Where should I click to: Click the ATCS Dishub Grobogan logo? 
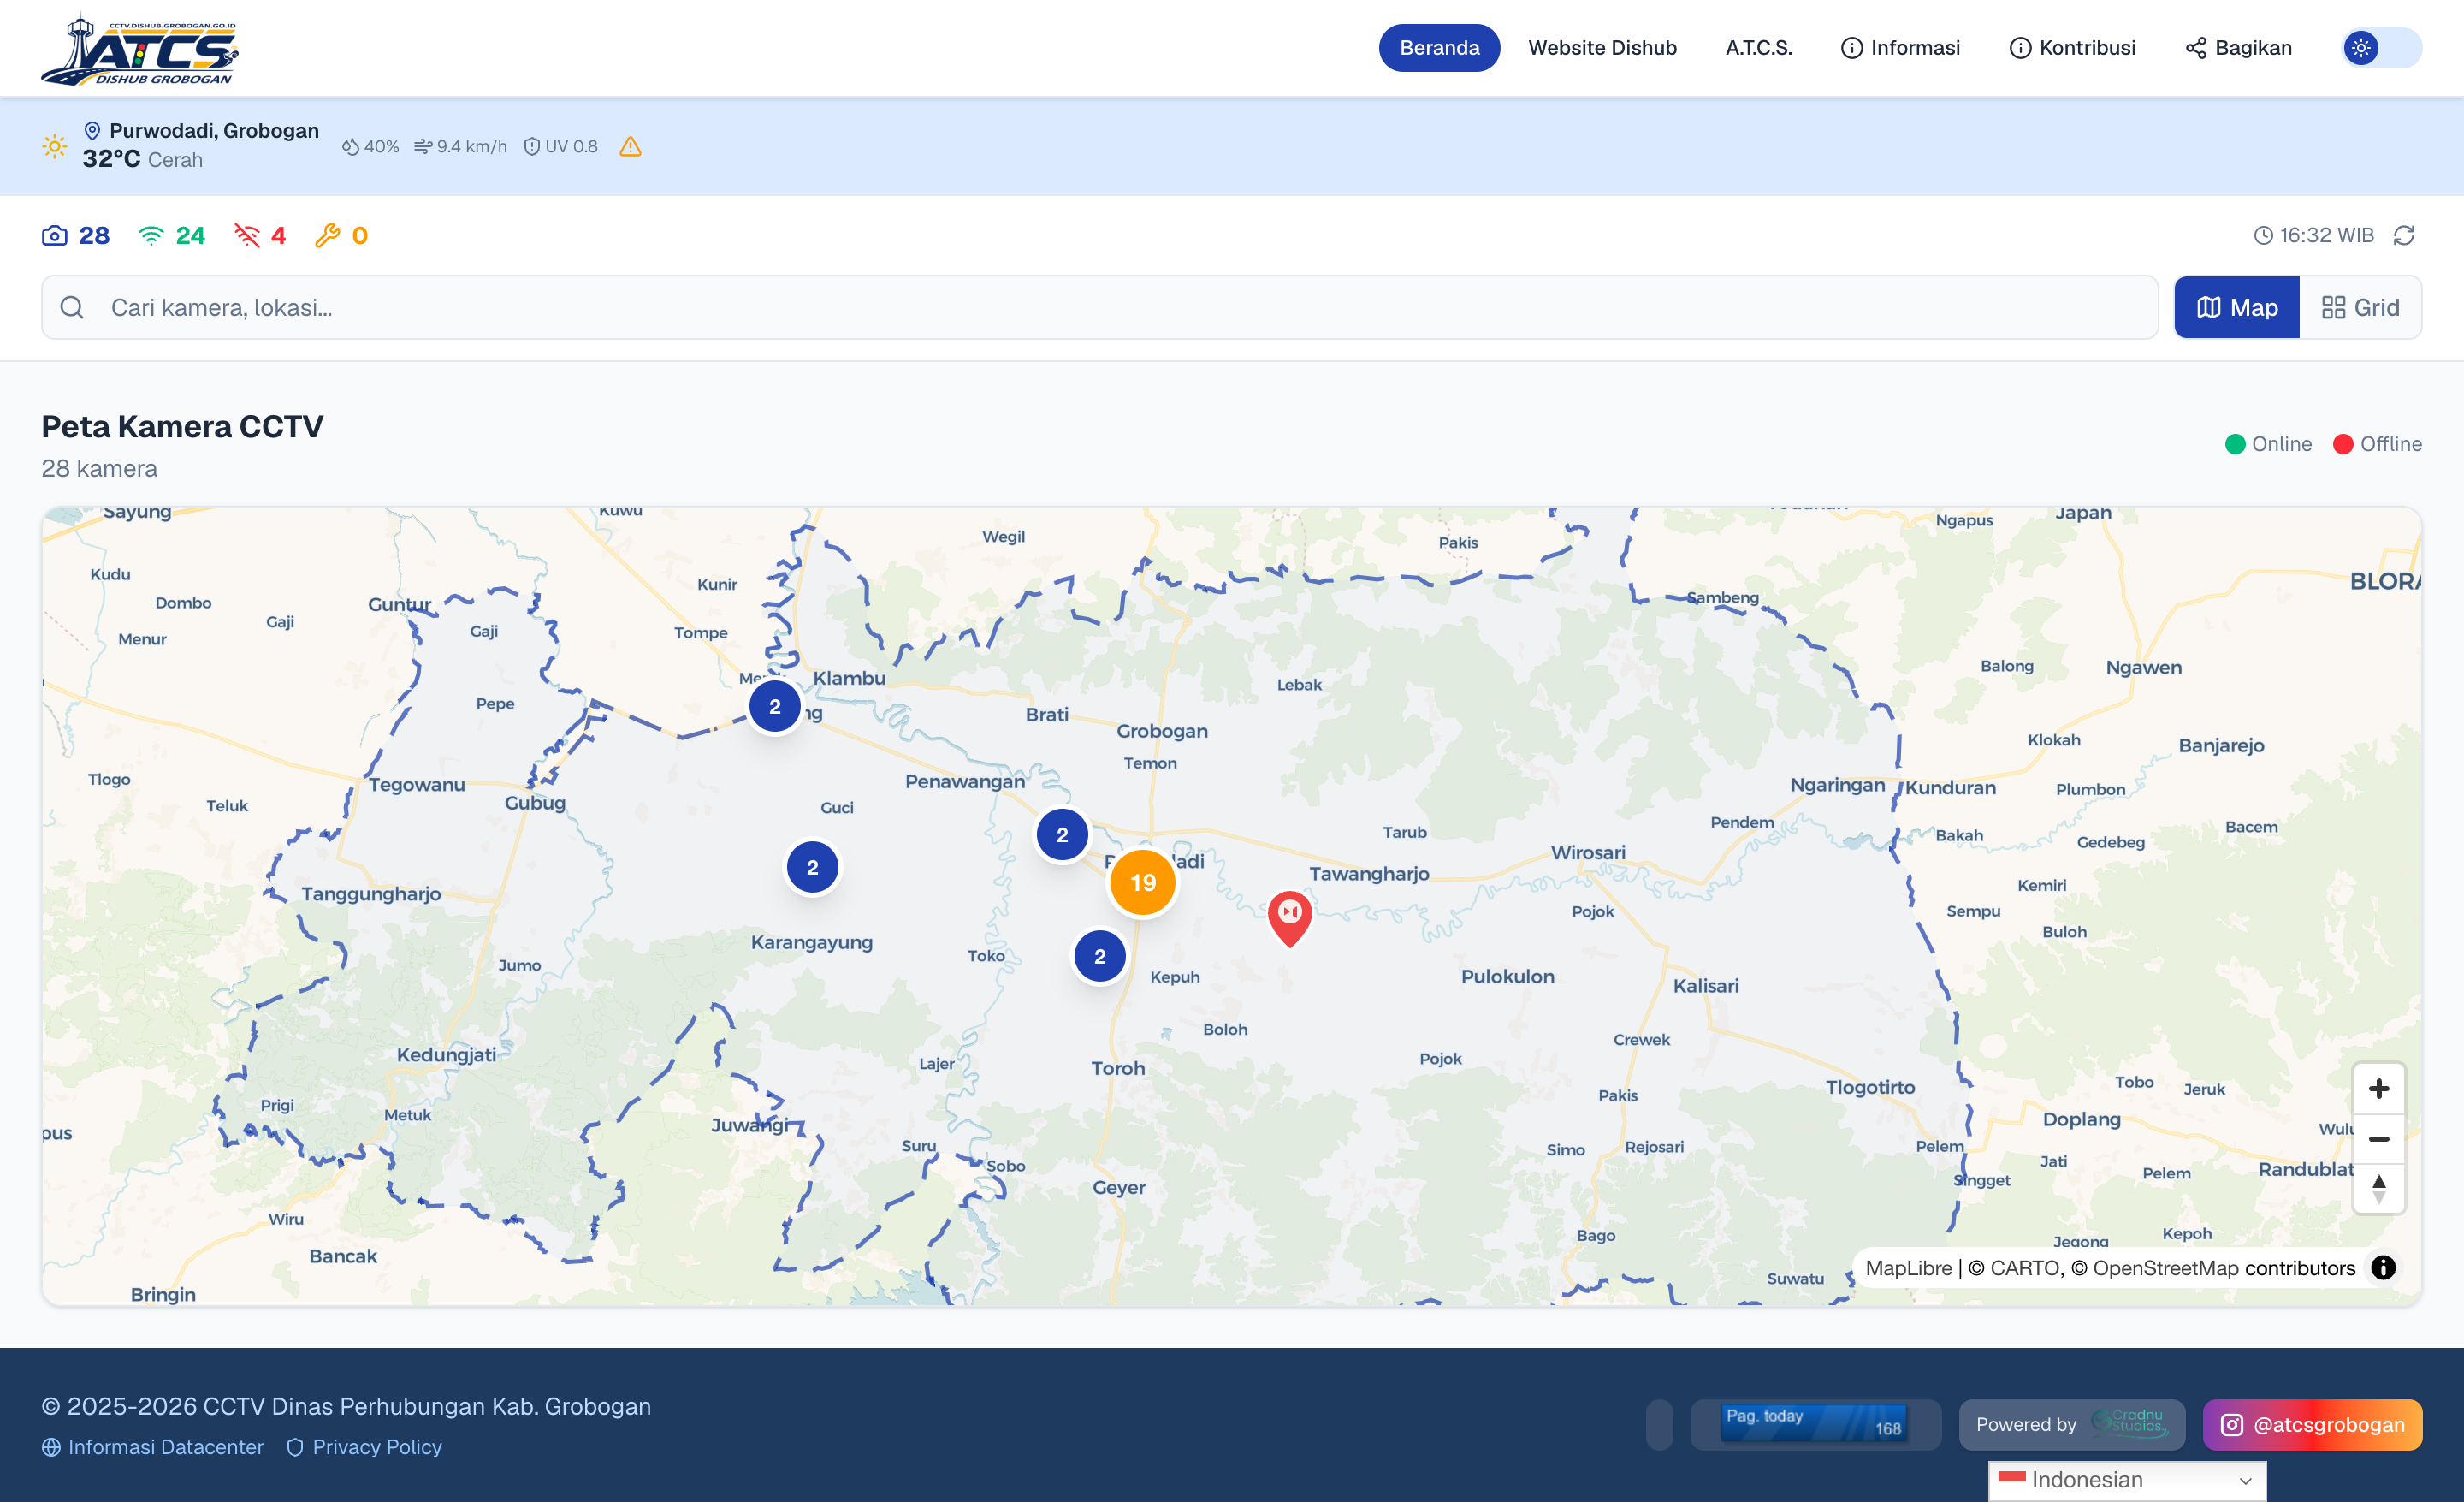pos(140,49)
